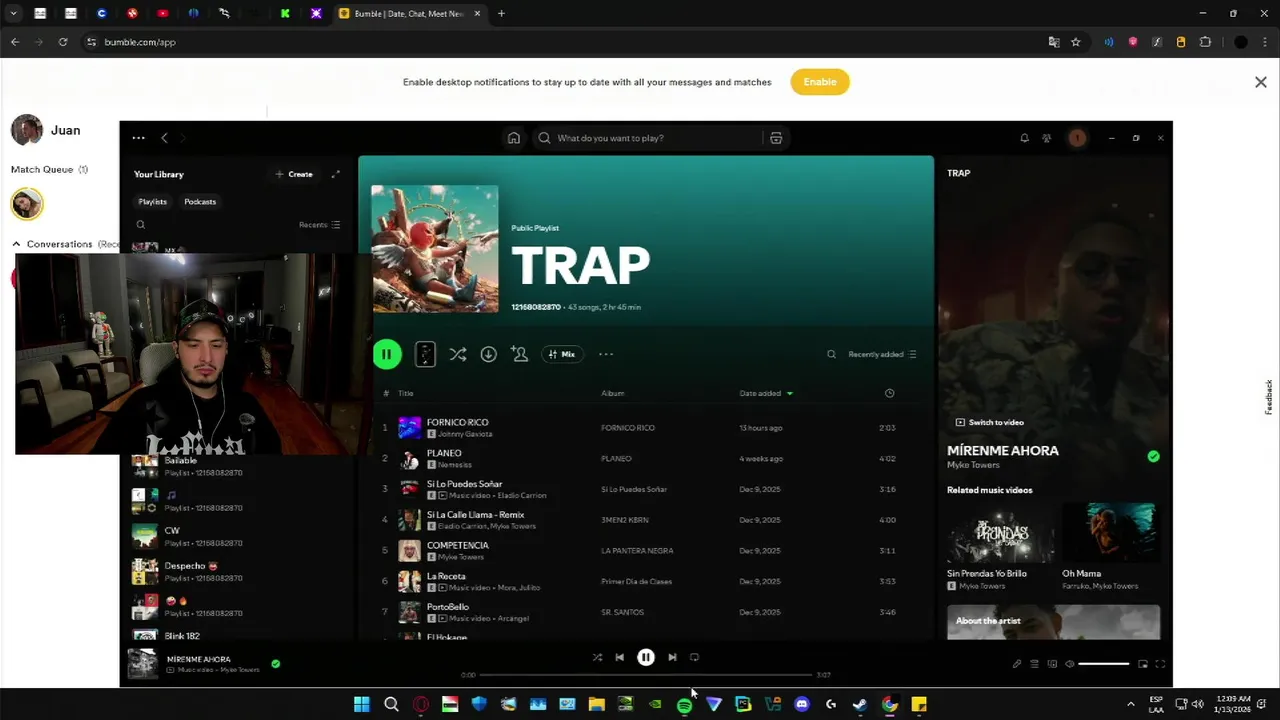Open more options for the TRAP playlist
The height and width of the screenshot is (720, 1280).
pos(606,354)
